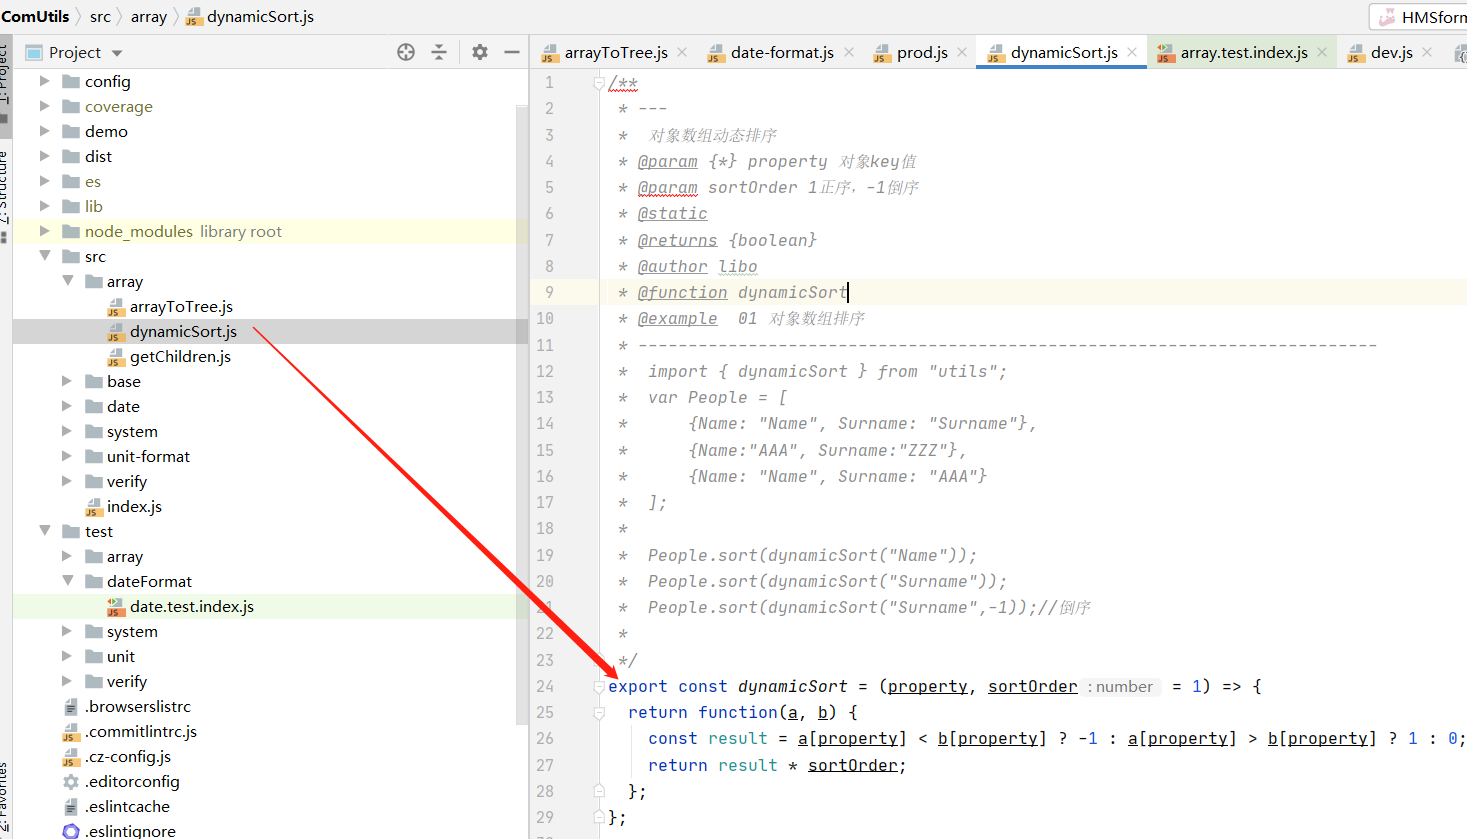Open Project panel settings gear
The width and height of the screenshot is (1467, 839).
pos(480,52)
